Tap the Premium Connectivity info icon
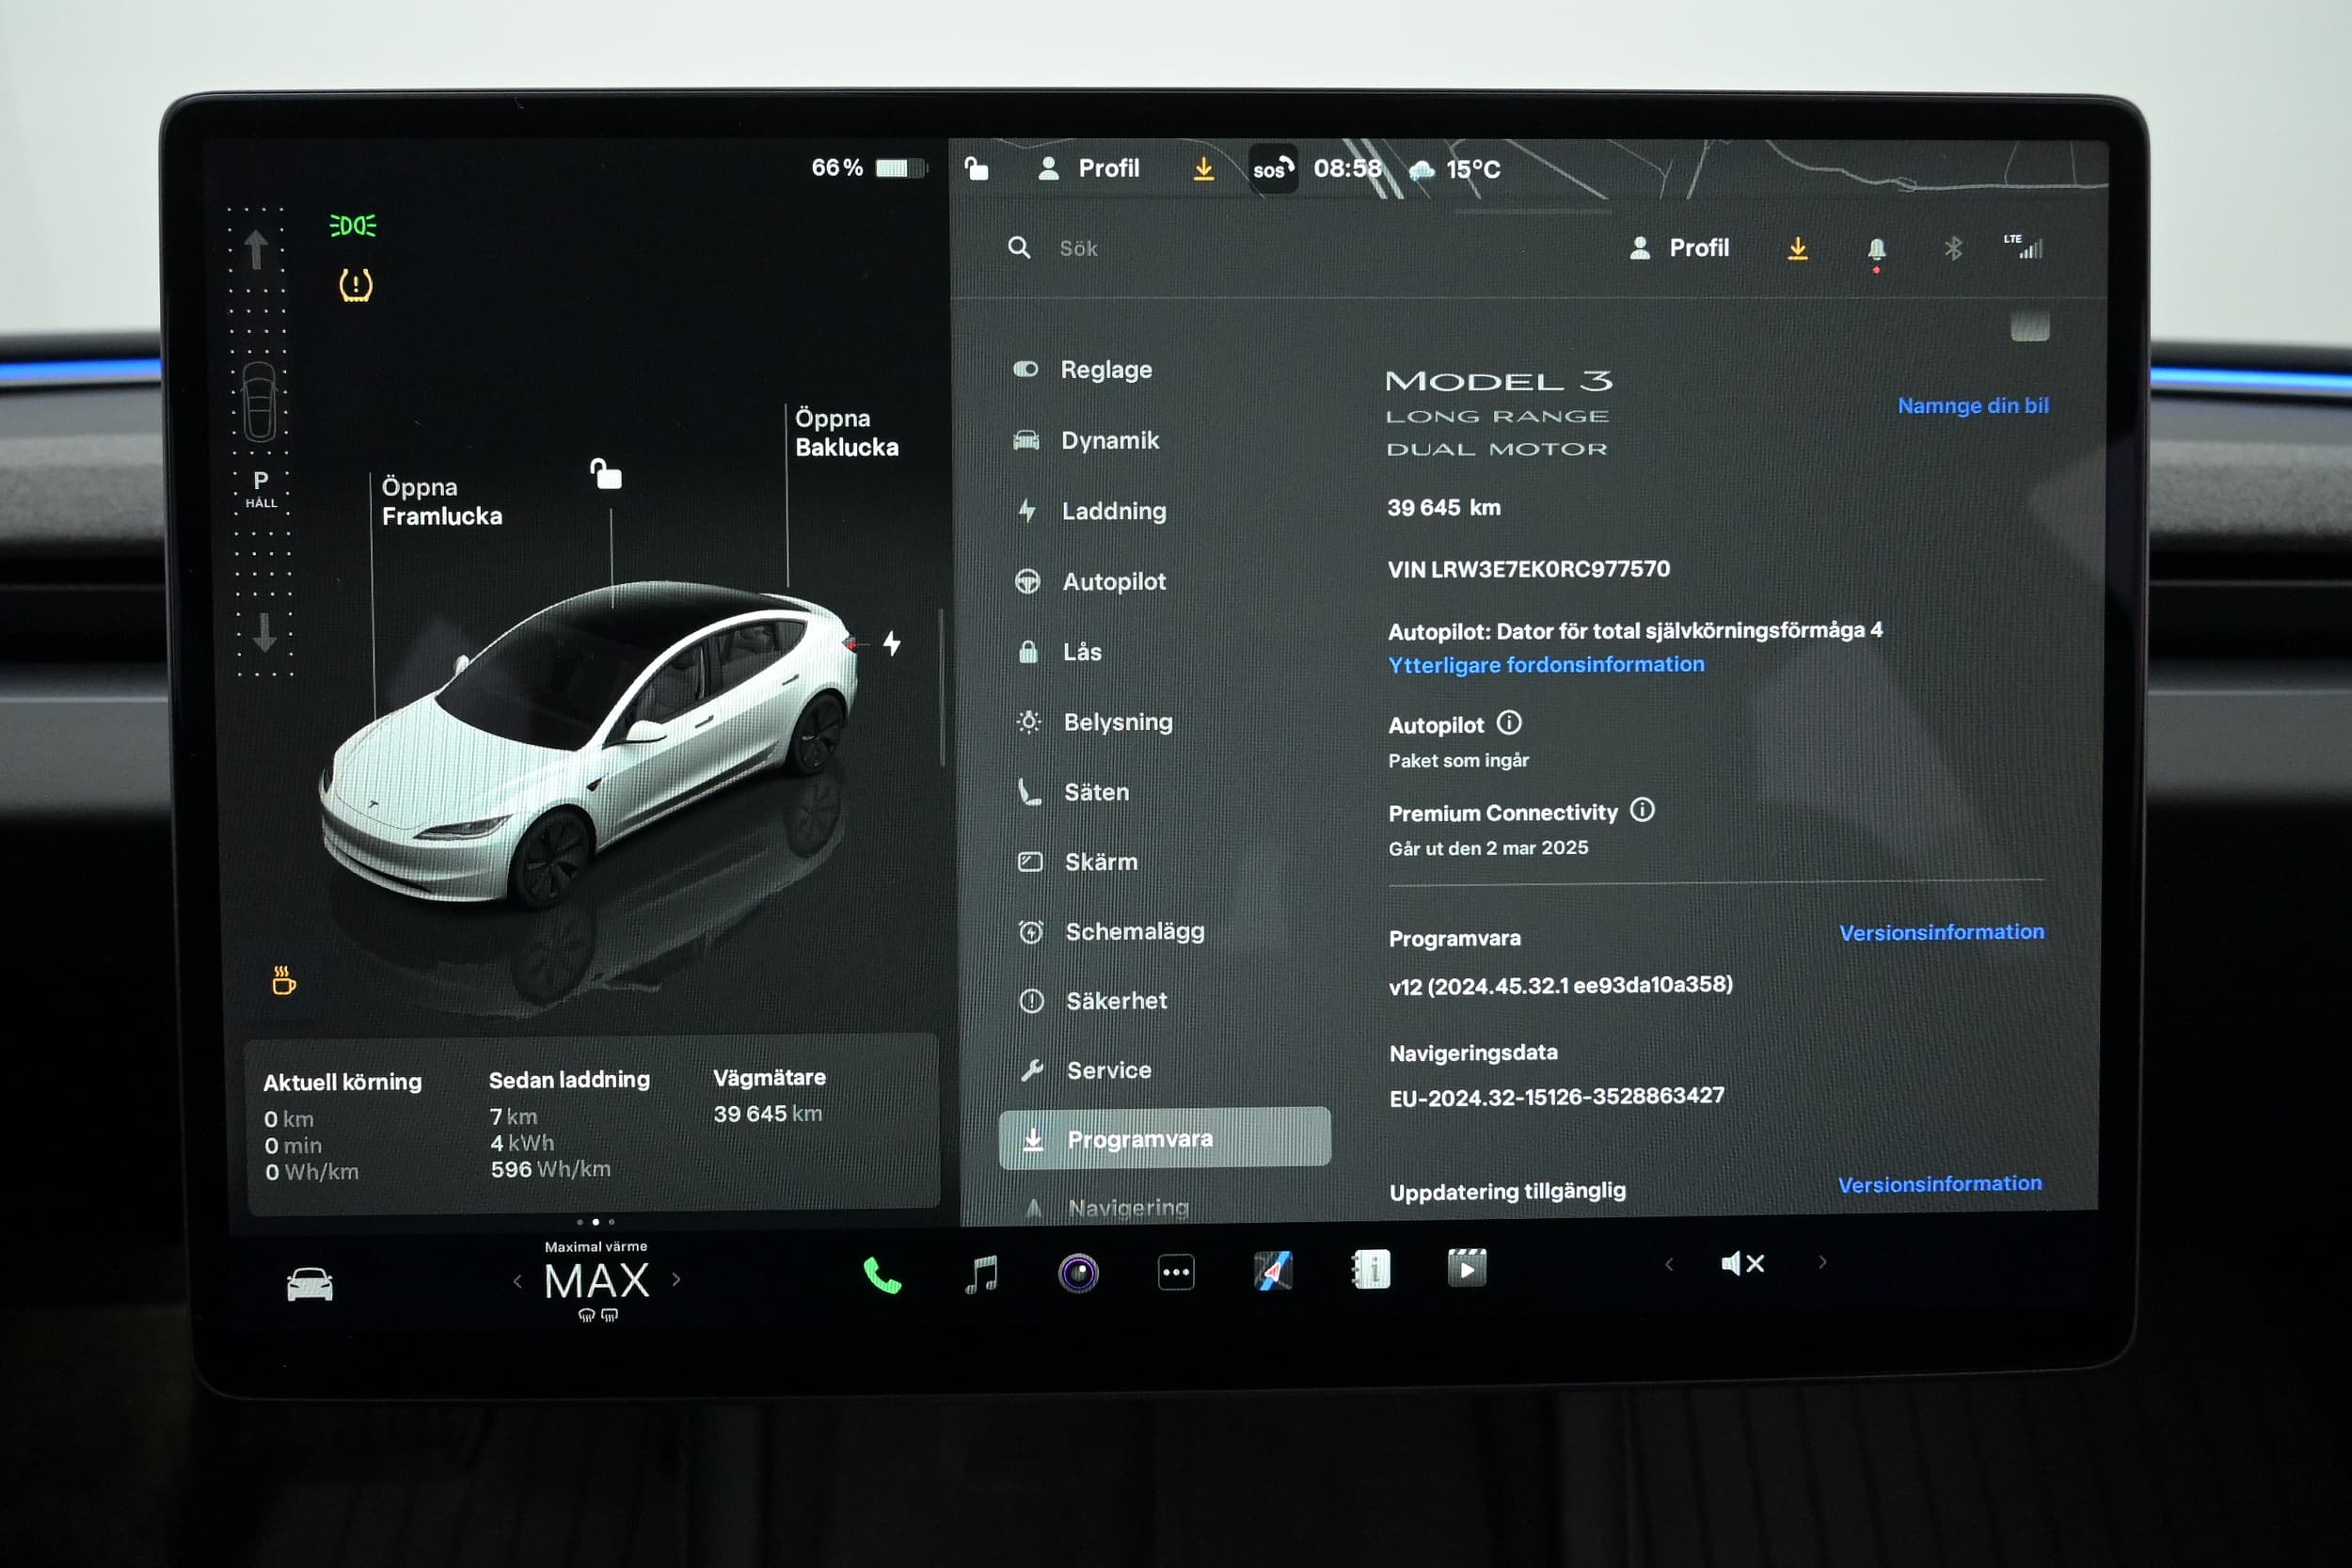Viewport: 2352px width, 1568px height. pos(1642,809)
